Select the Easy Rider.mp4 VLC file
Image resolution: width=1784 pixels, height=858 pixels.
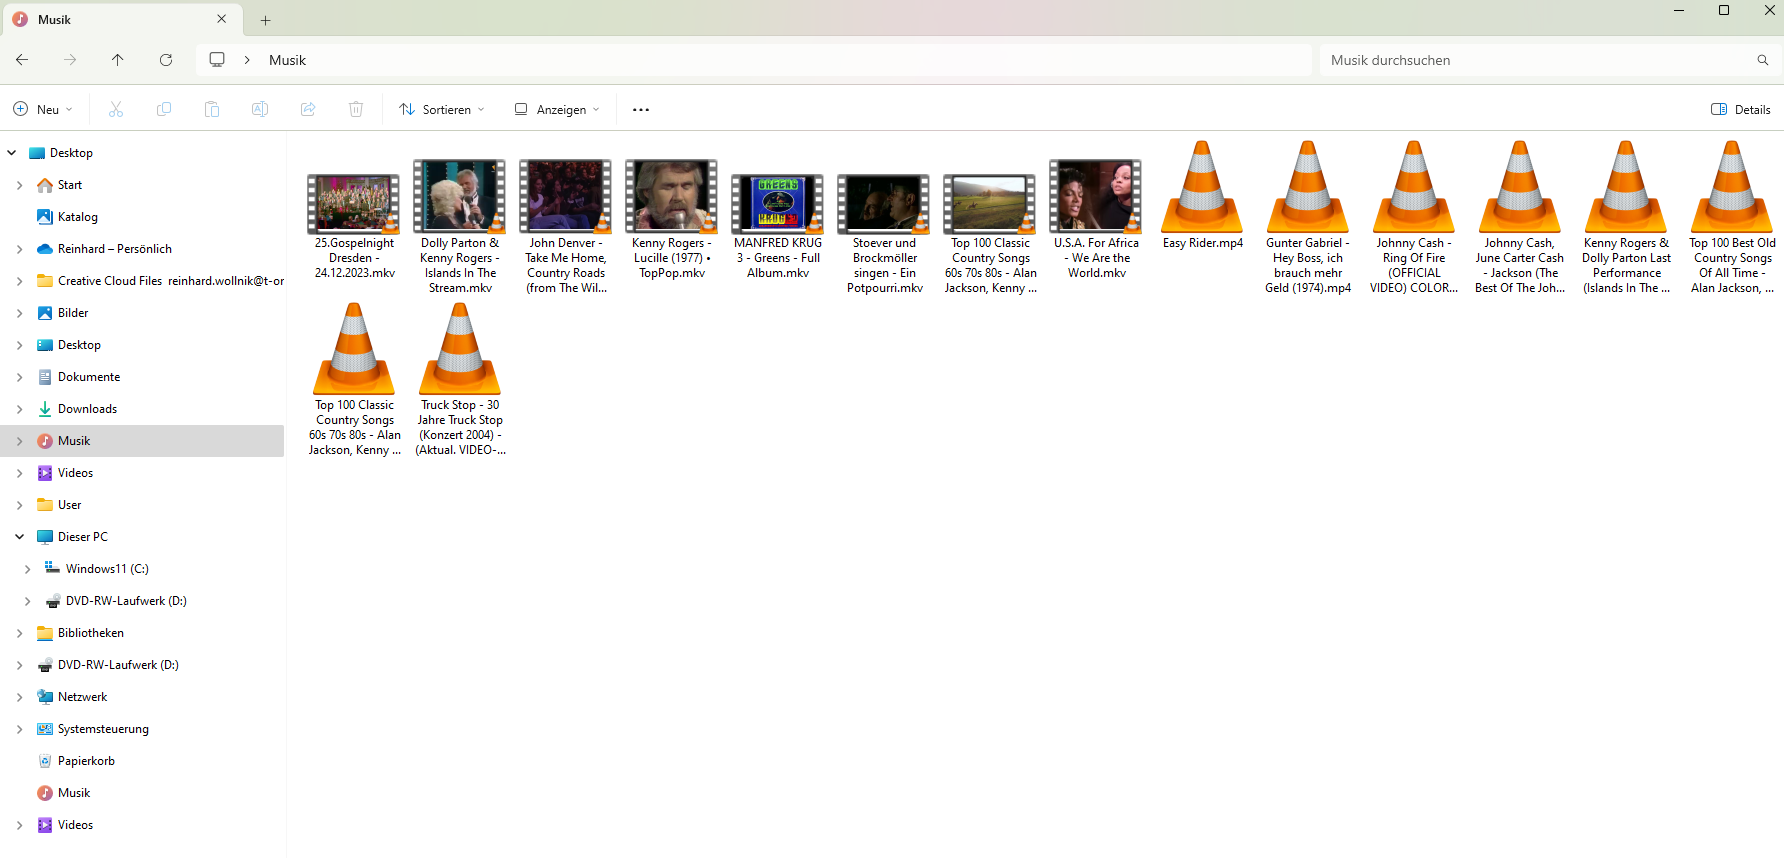click(1202, 195)
